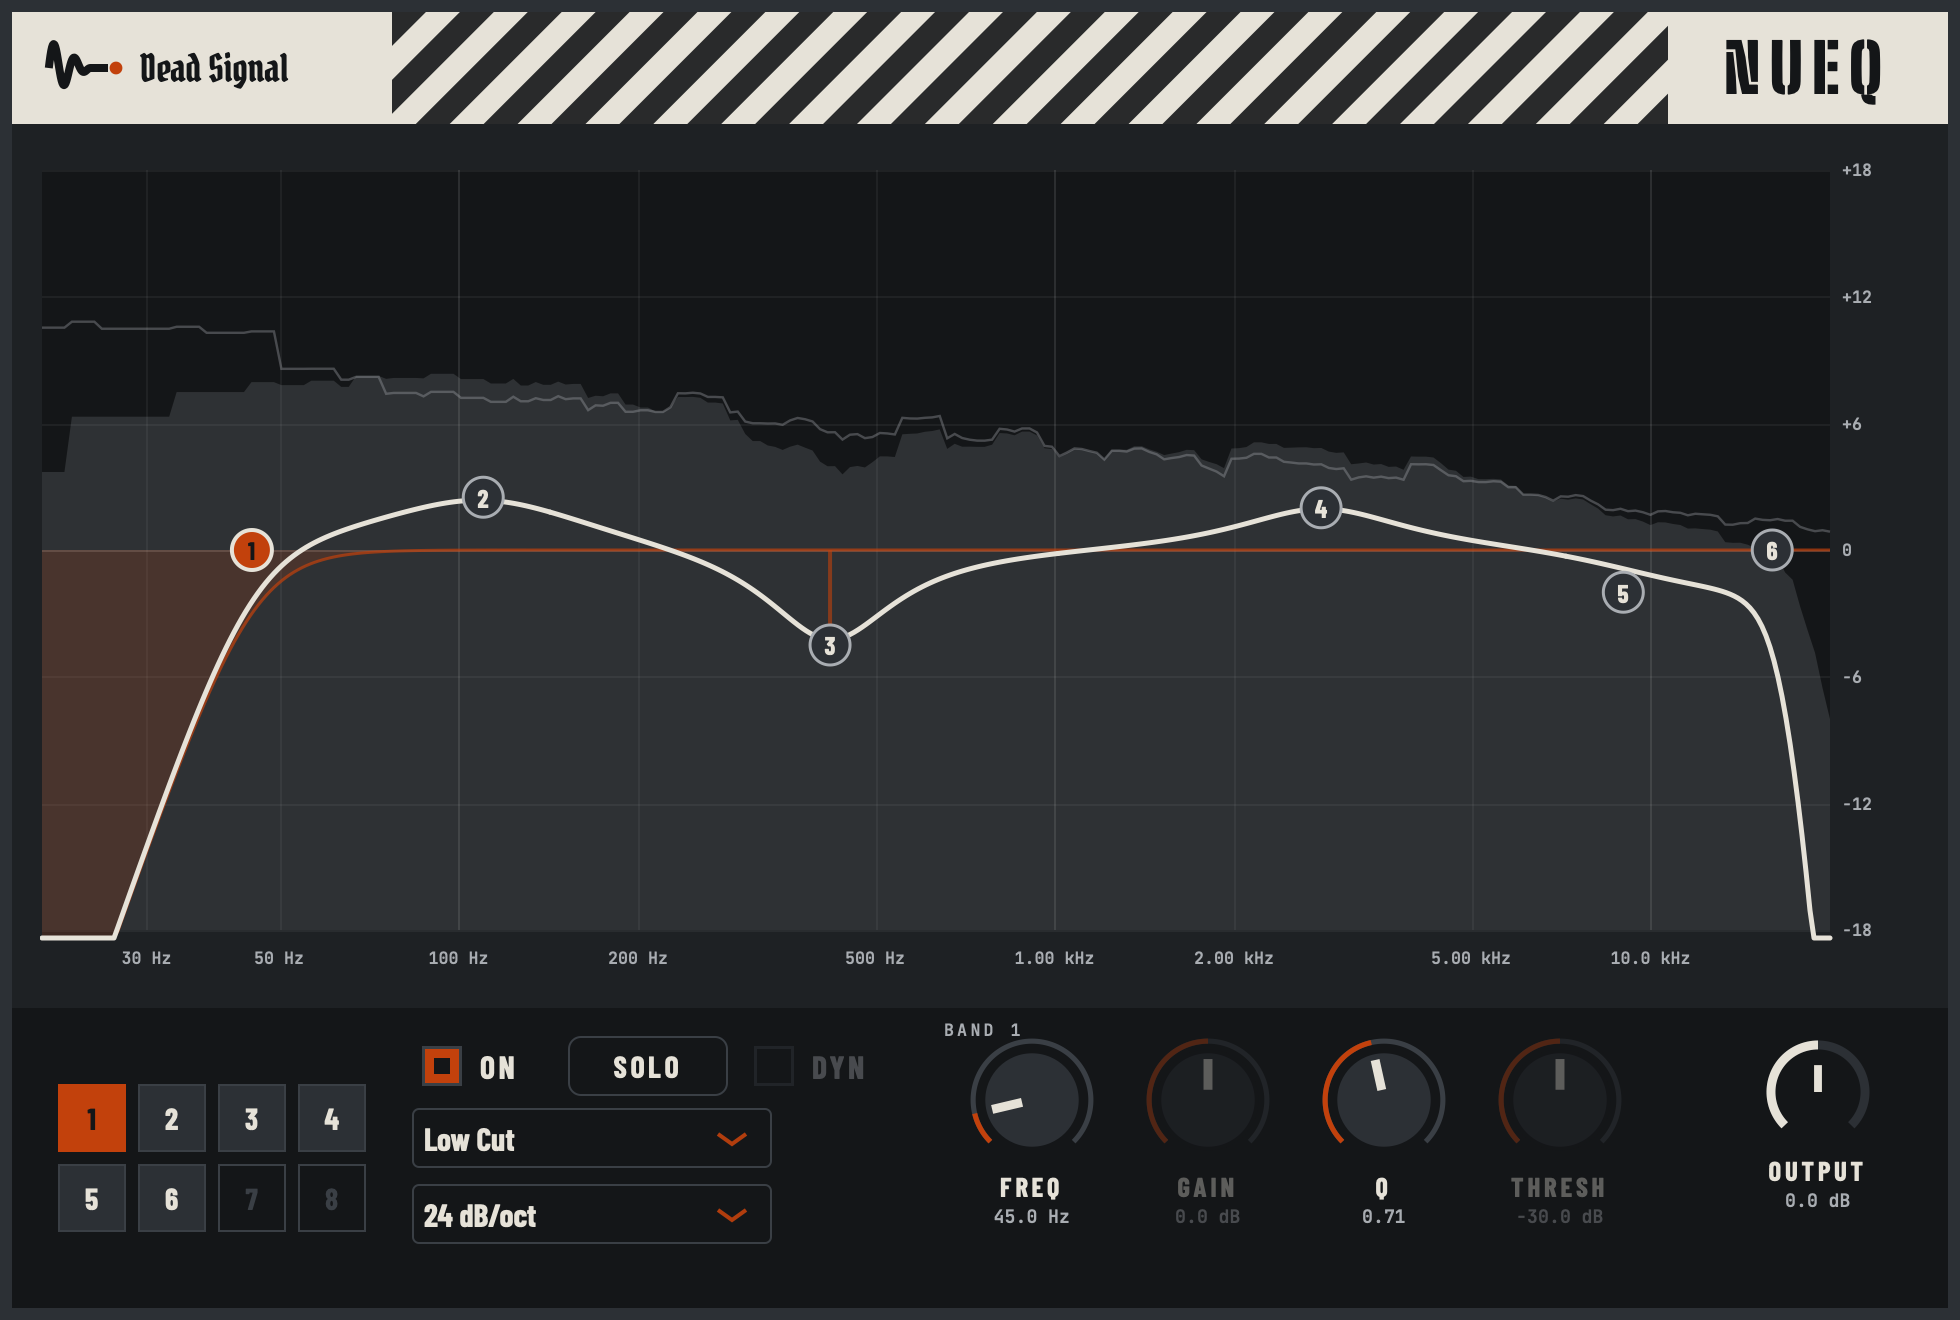Select EQ band node 2 on curve

483,498
